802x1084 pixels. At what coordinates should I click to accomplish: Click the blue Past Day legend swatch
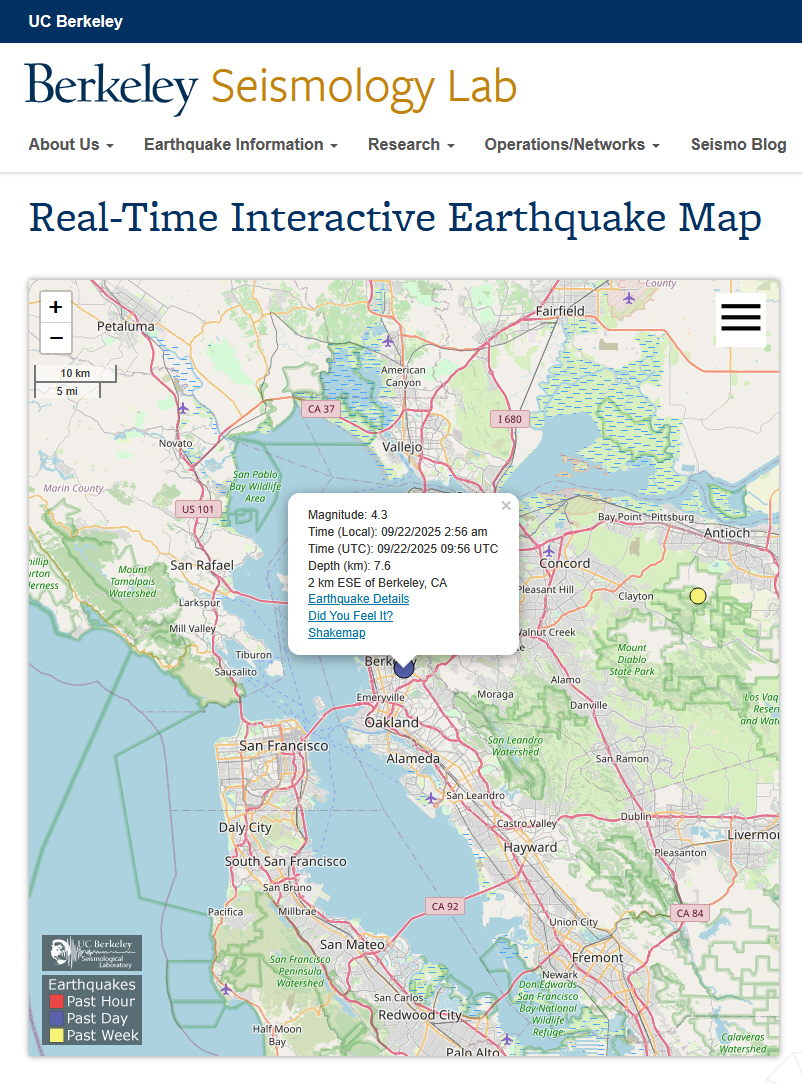(x=57, y=1018)
